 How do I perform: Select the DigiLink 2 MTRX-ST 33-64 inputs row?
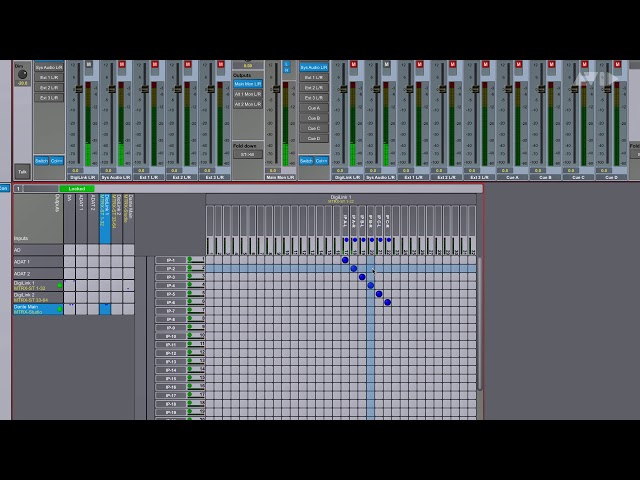coord(38,297)
